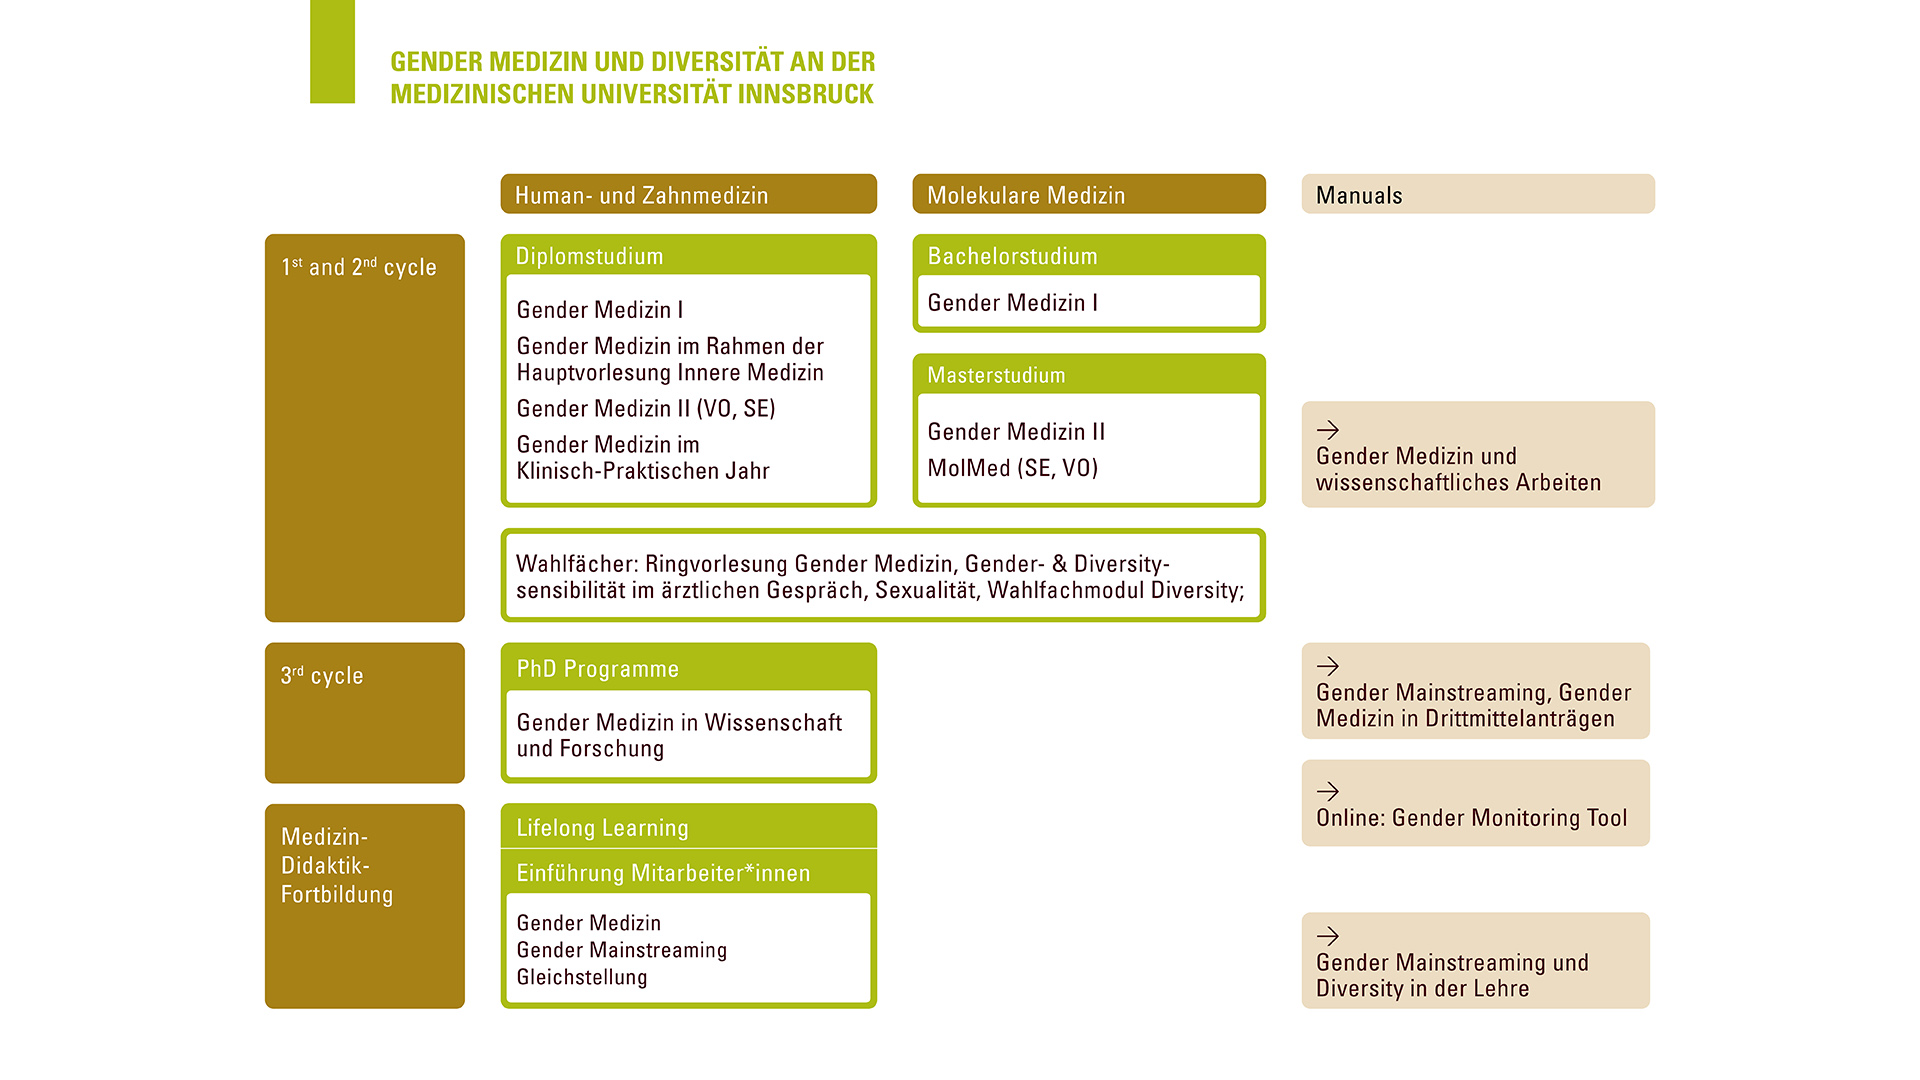Click the 'Lifelong Learning' heading

pos(602,828)
